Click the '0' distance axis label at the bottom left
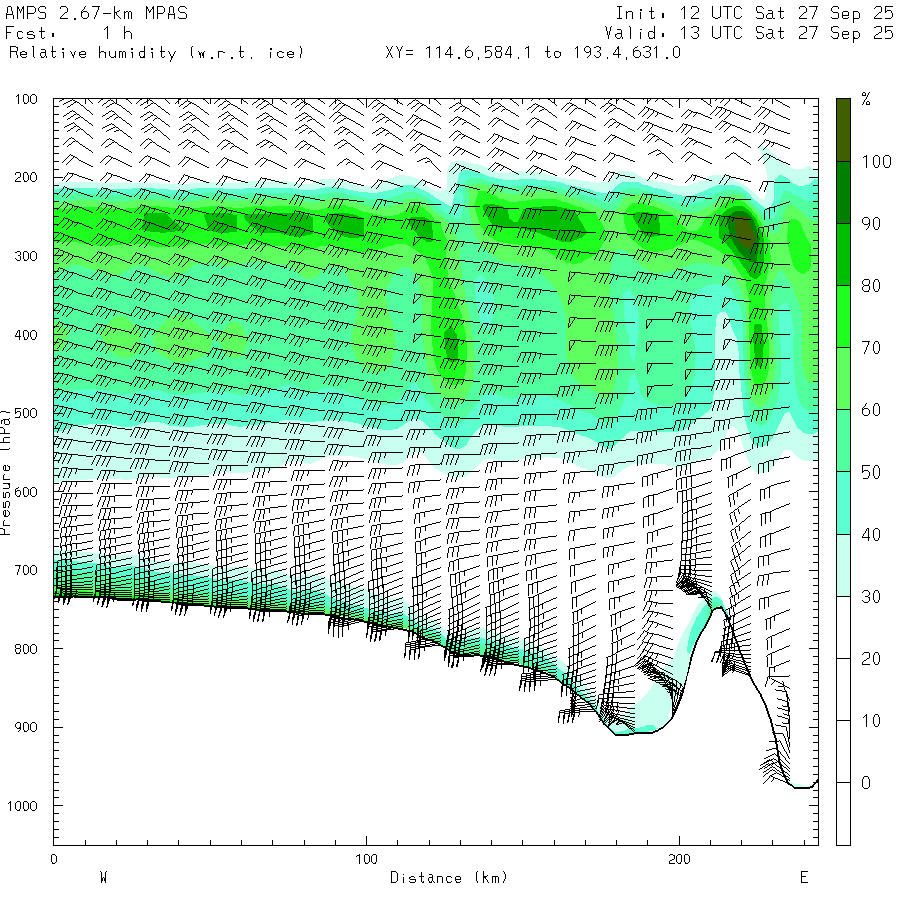Screen dimensions: 900x900 pos(53,859)
